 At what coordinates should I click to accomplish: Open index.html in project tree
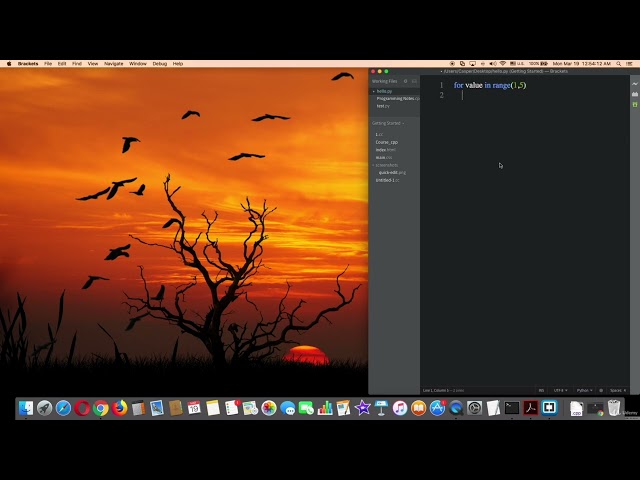386,150
